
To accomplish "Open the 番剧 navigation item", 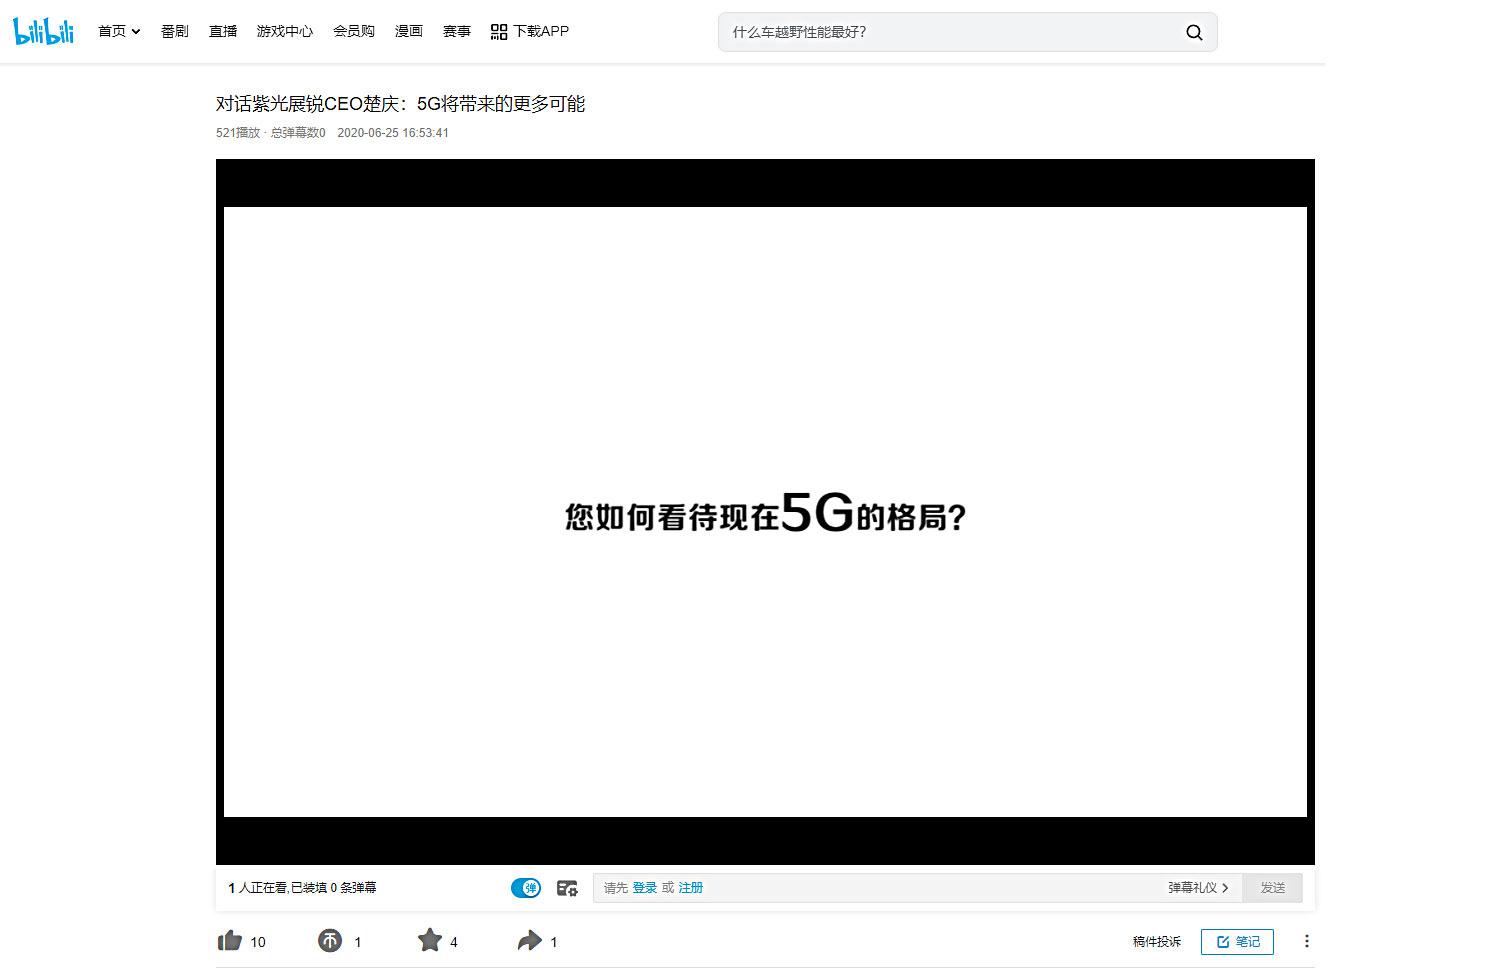I will click(175, 32).
